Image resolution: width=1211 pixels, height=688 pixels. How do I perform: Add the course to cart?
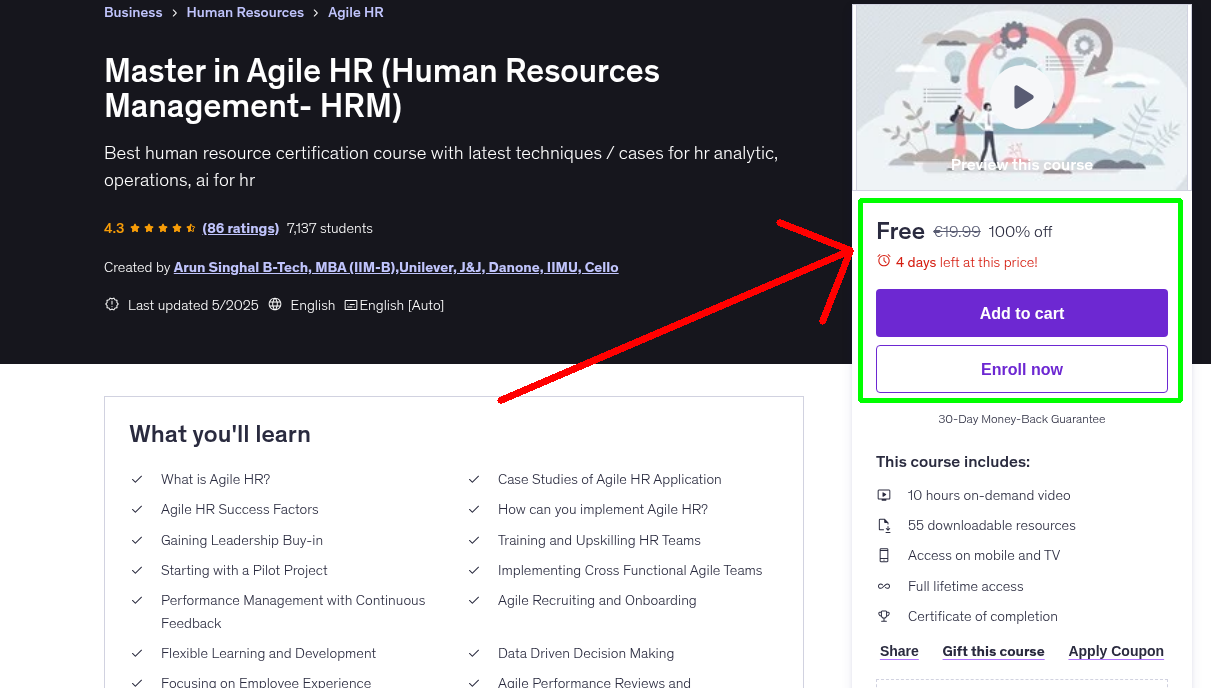tap(1021, 313)
